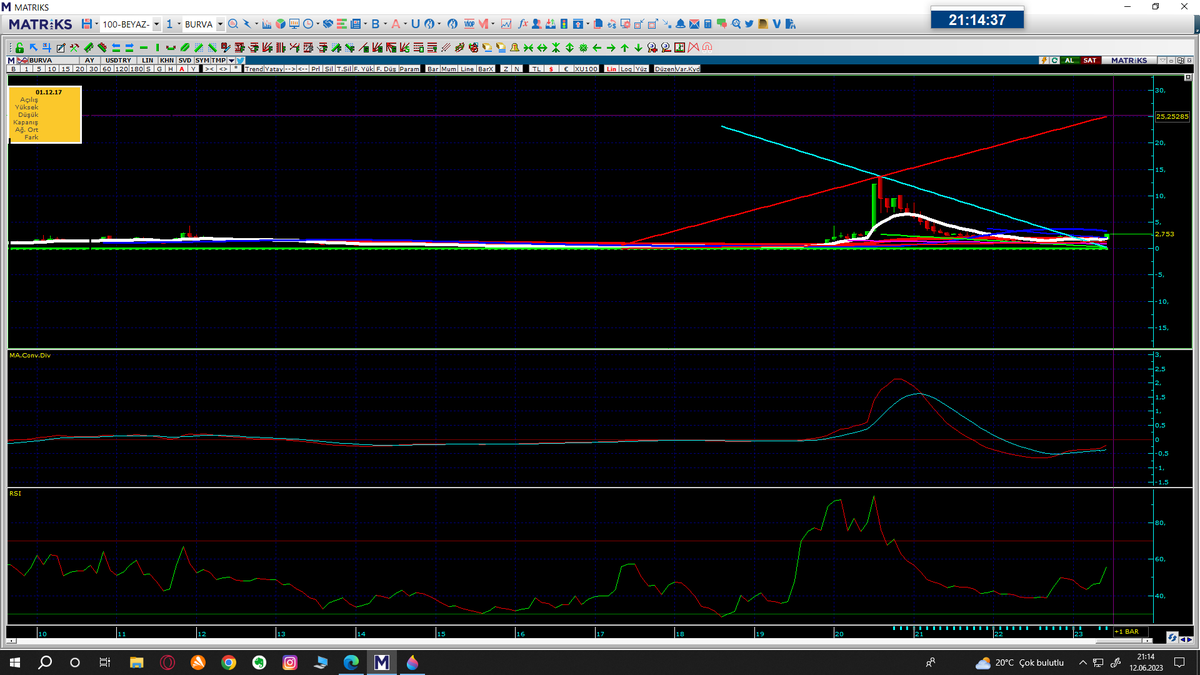Select the 15 minute period button
This screenshot has width=1200, height=675.
pos(65,69)
